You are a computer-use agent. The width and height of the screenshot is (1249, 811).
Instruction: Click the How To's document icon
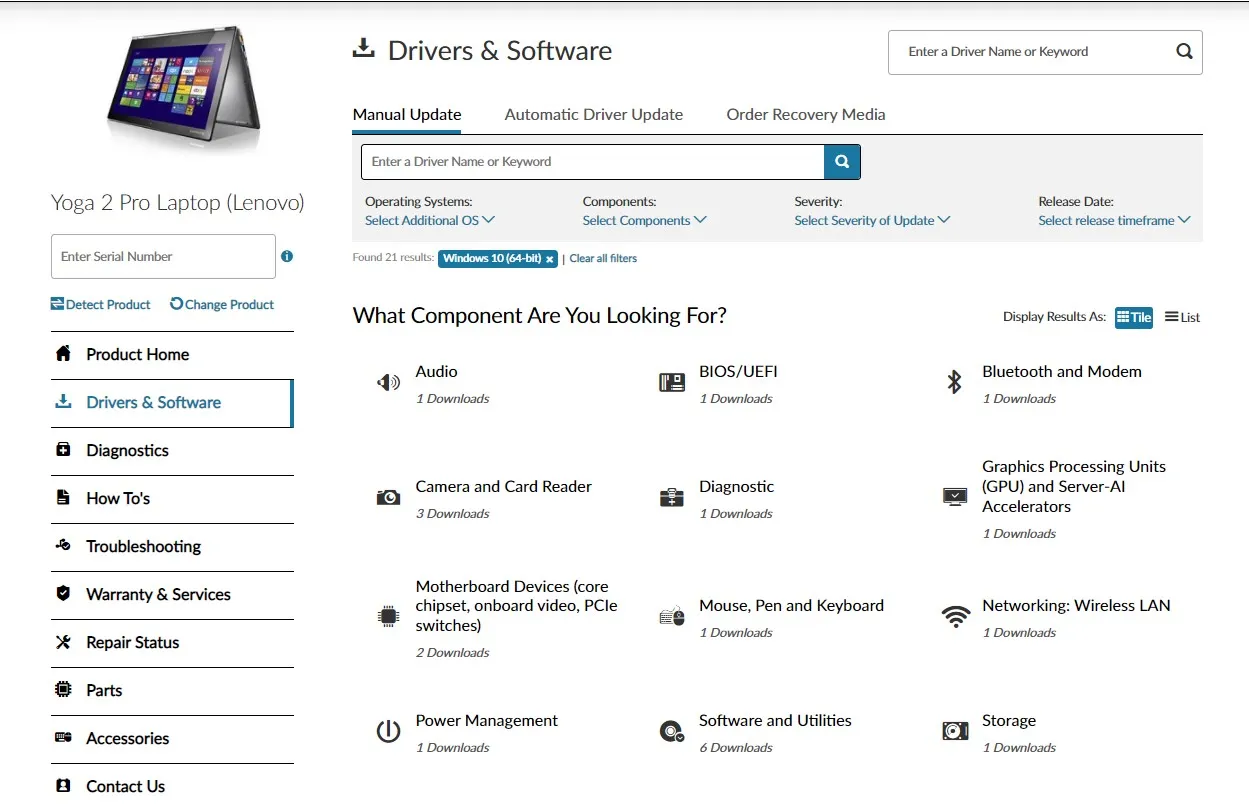(64, 498)
